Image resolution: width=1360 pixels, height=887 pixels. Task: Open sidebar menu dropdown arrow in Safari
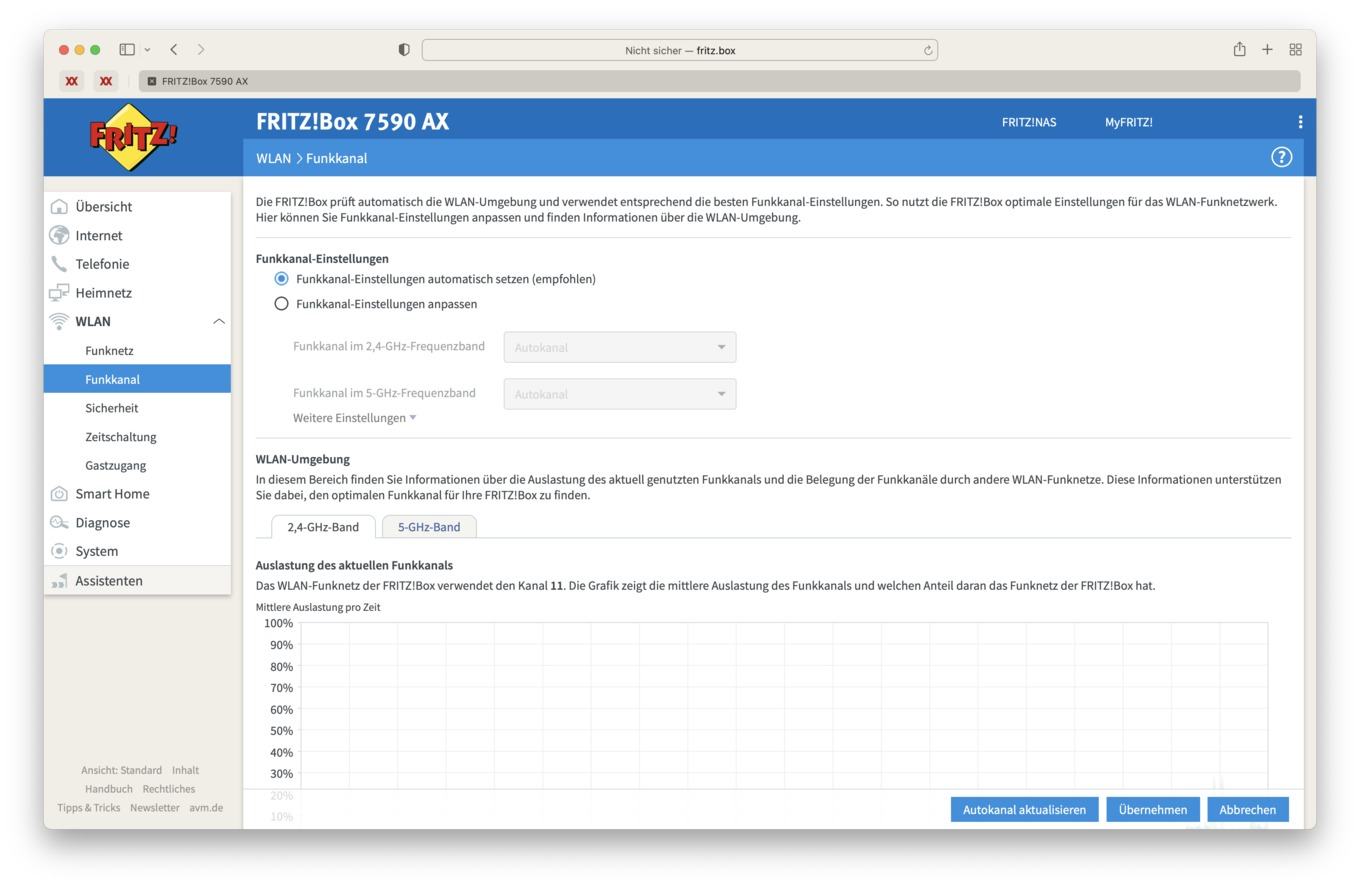(148, 49)
